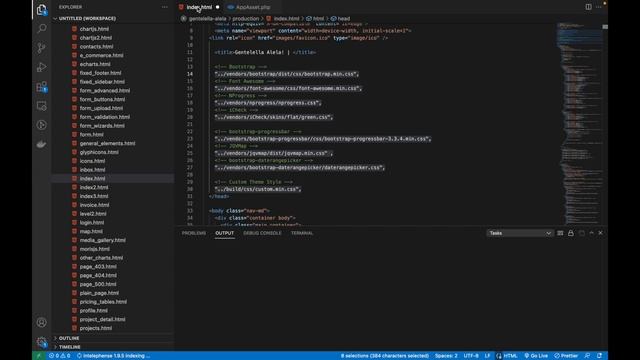
Task: Open the output channel Tasks dropdown
Action: [x=520, y=233]
